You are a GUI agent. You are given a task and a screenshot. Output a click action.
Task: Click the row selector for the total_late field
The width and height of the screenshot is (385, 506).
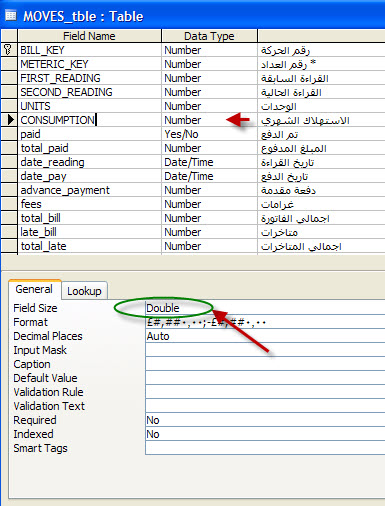click(x=9, y=246)
